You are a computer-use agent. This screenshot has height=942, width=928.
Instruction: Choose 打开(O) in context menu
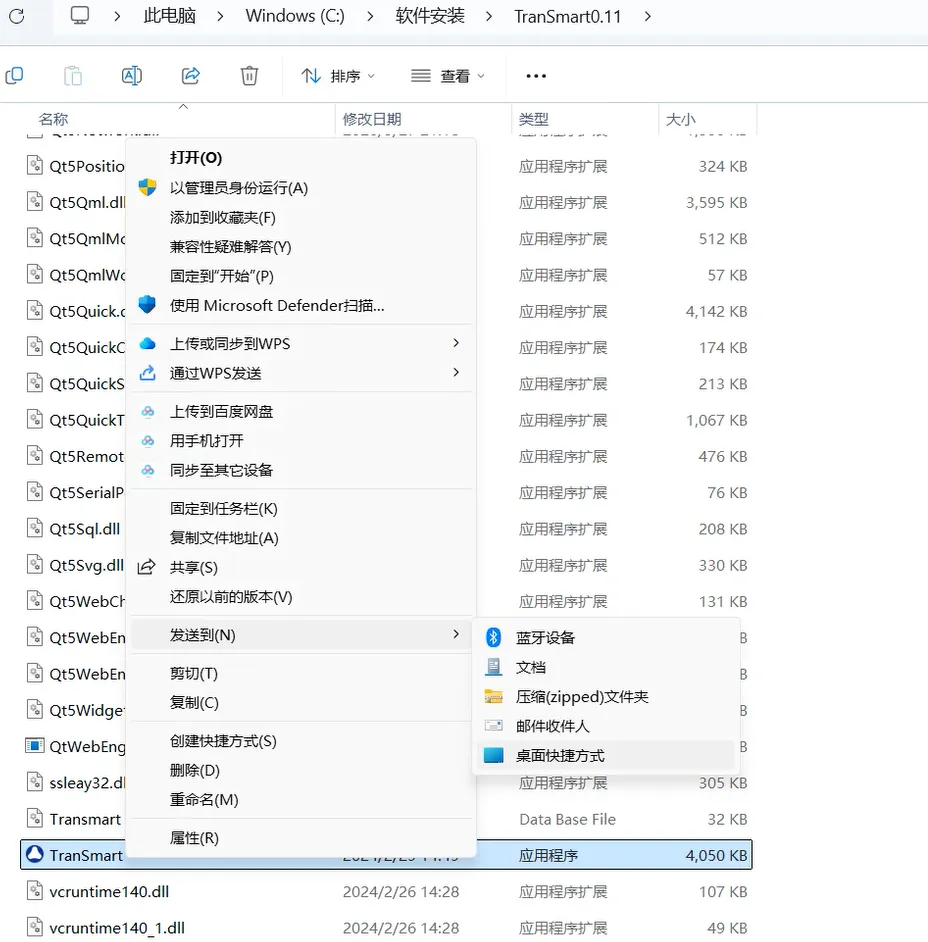(301, 158)
